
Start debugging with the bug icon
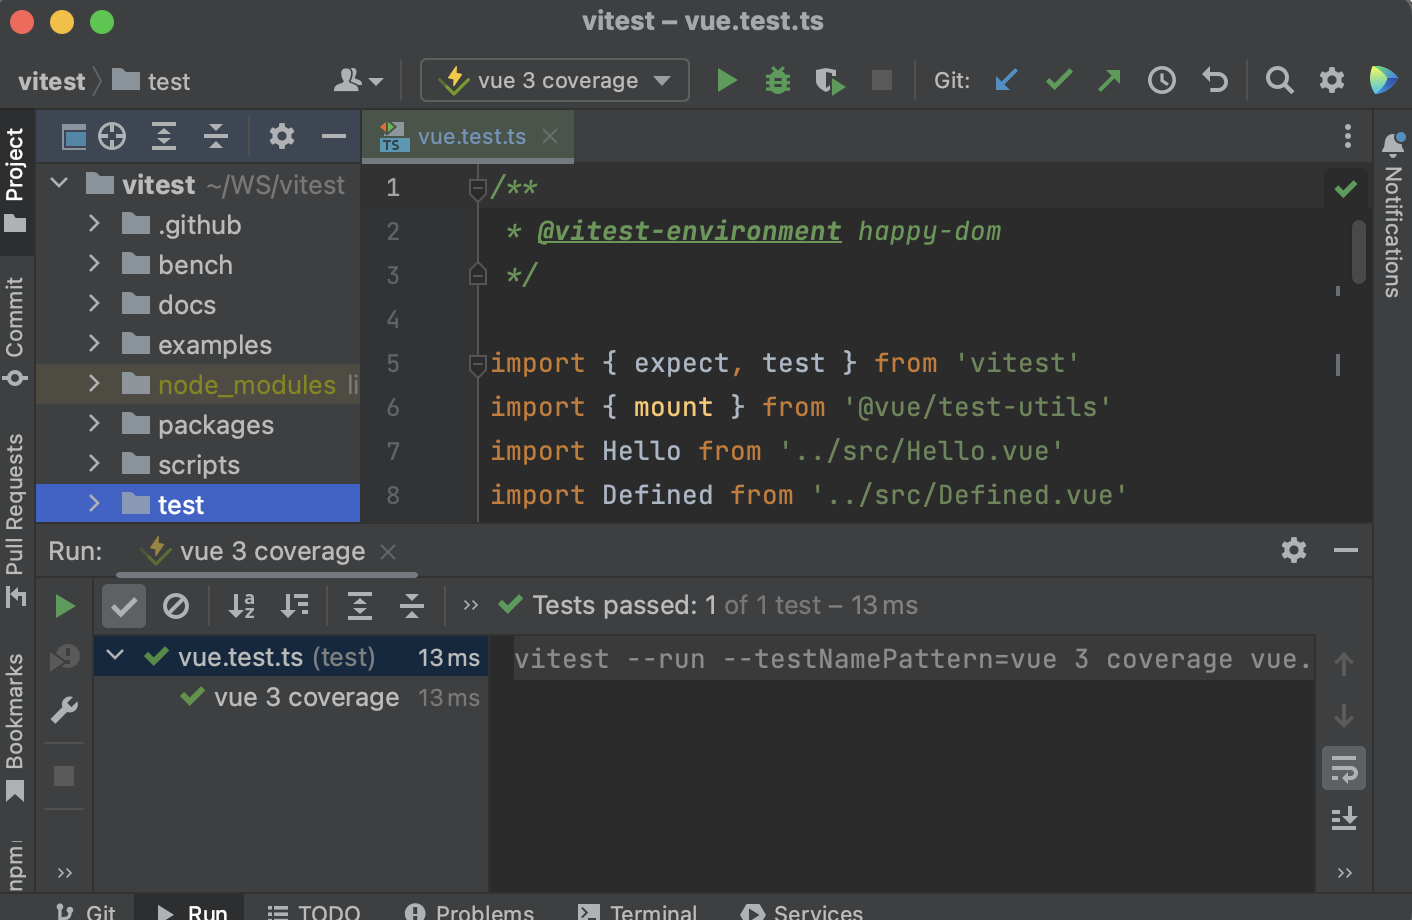coord(778,80)
